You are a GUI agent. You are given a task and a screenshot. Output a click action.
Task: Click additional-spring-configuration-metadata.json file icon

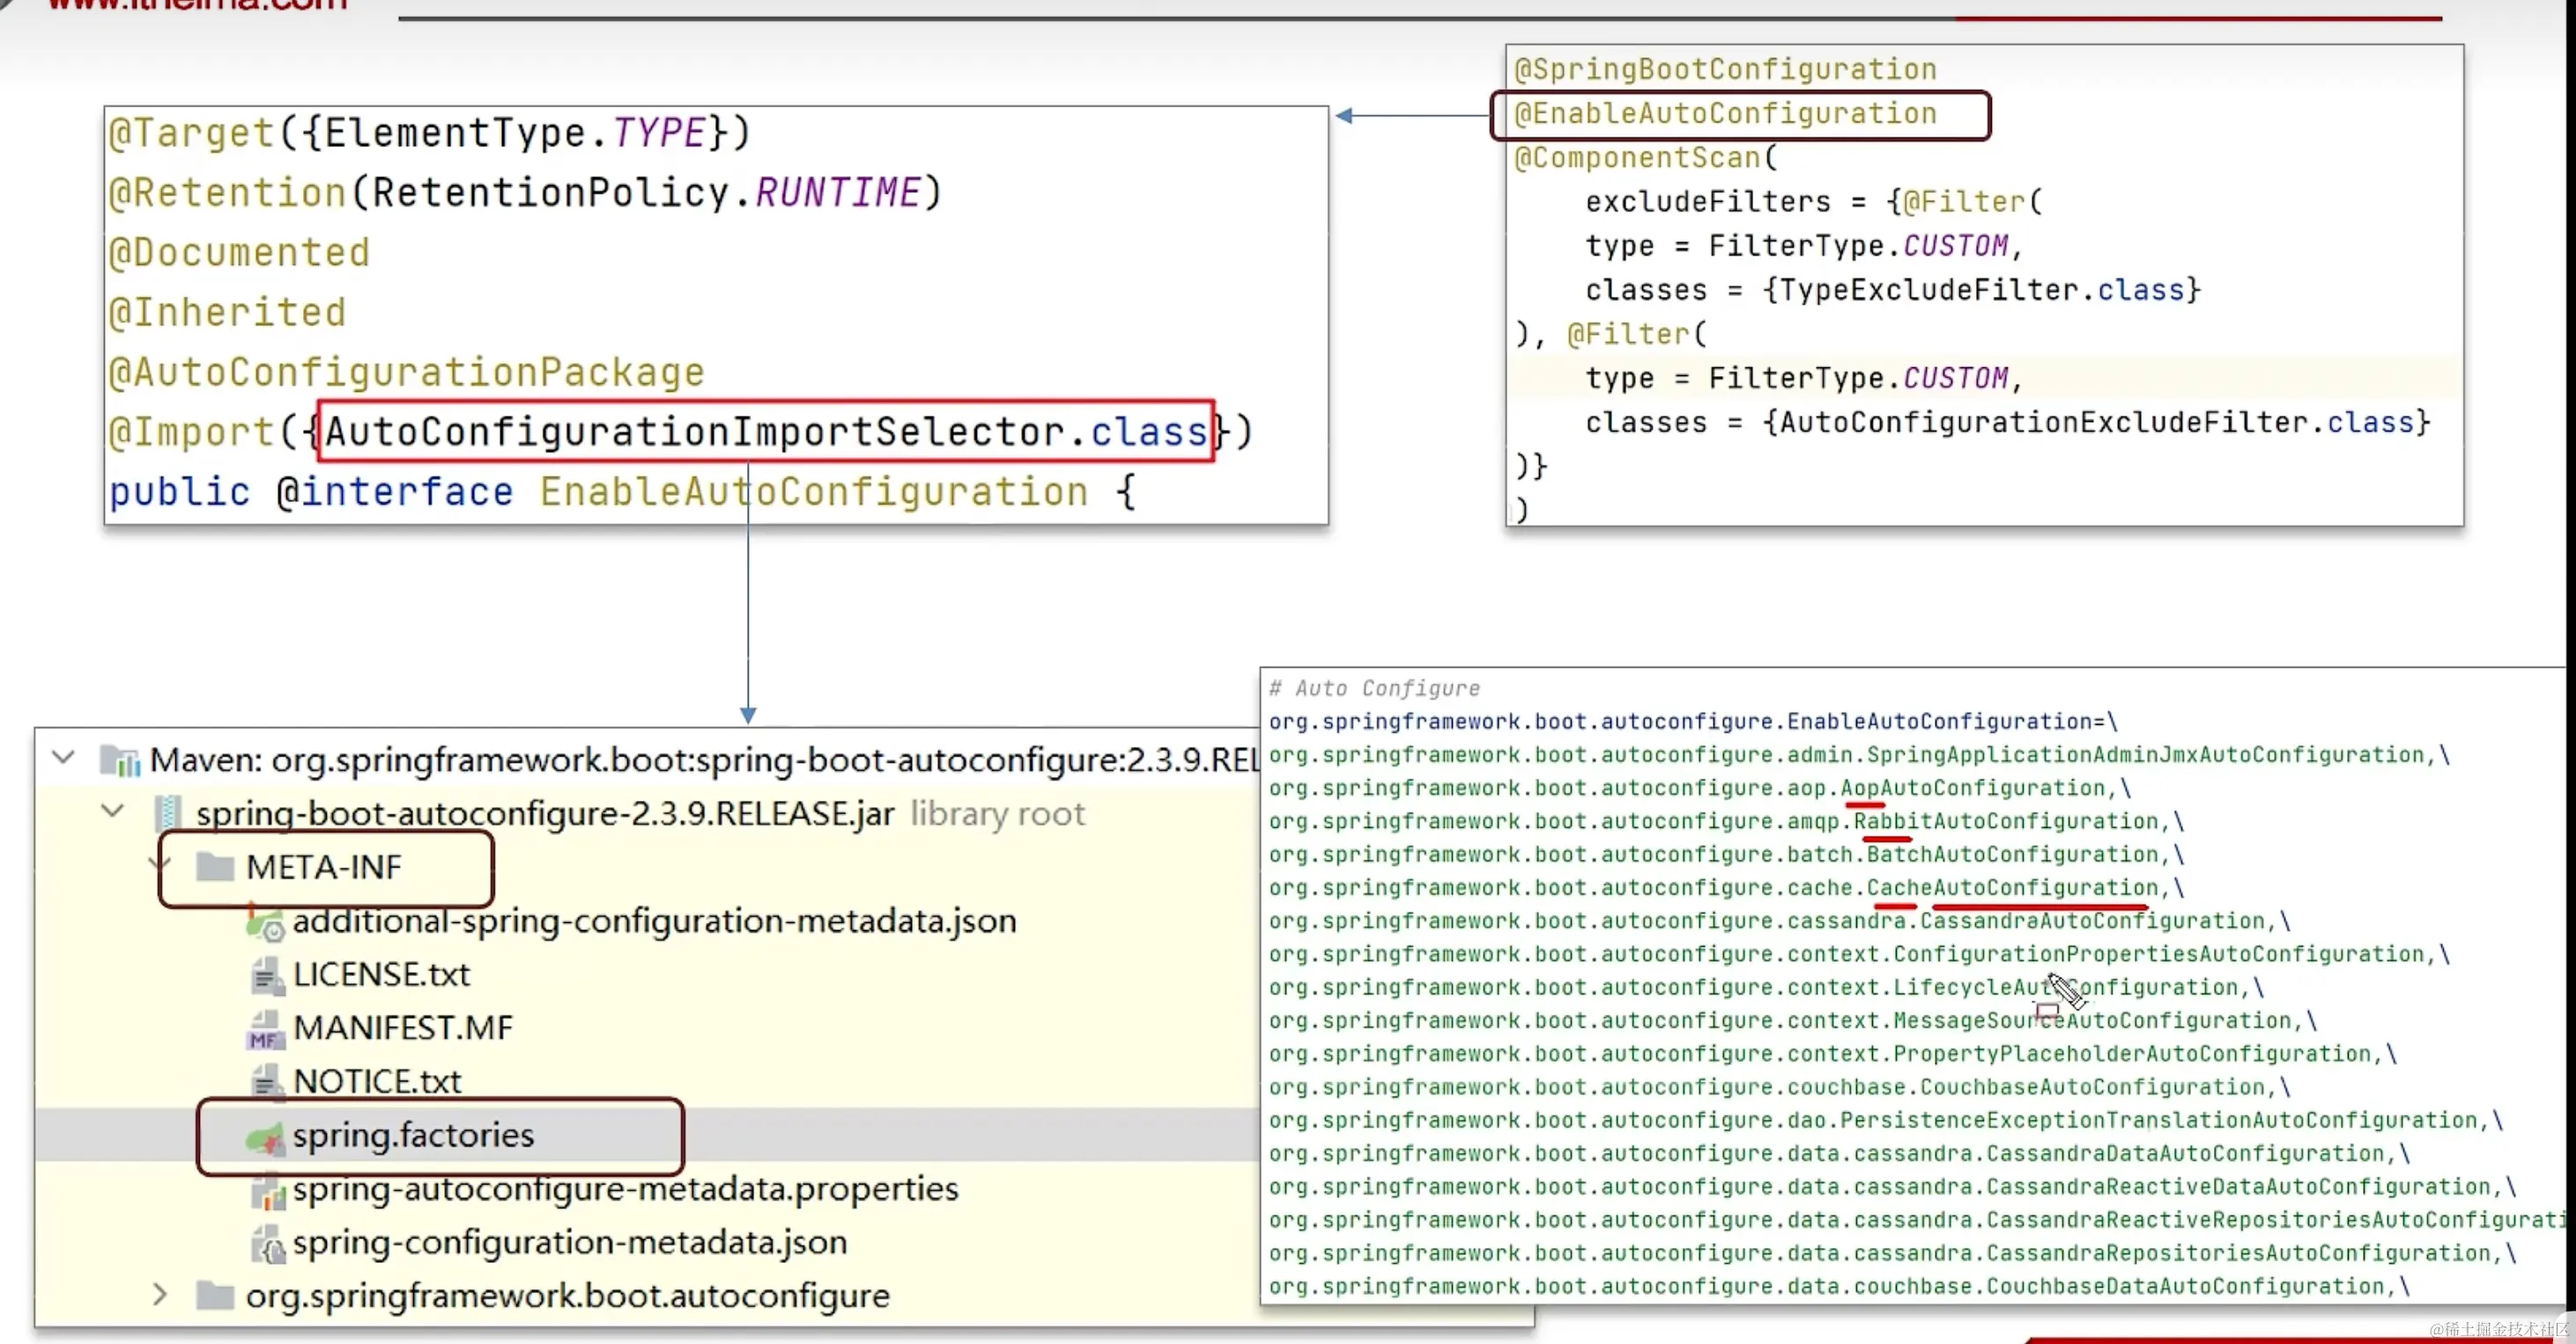[x=265, y=922]
